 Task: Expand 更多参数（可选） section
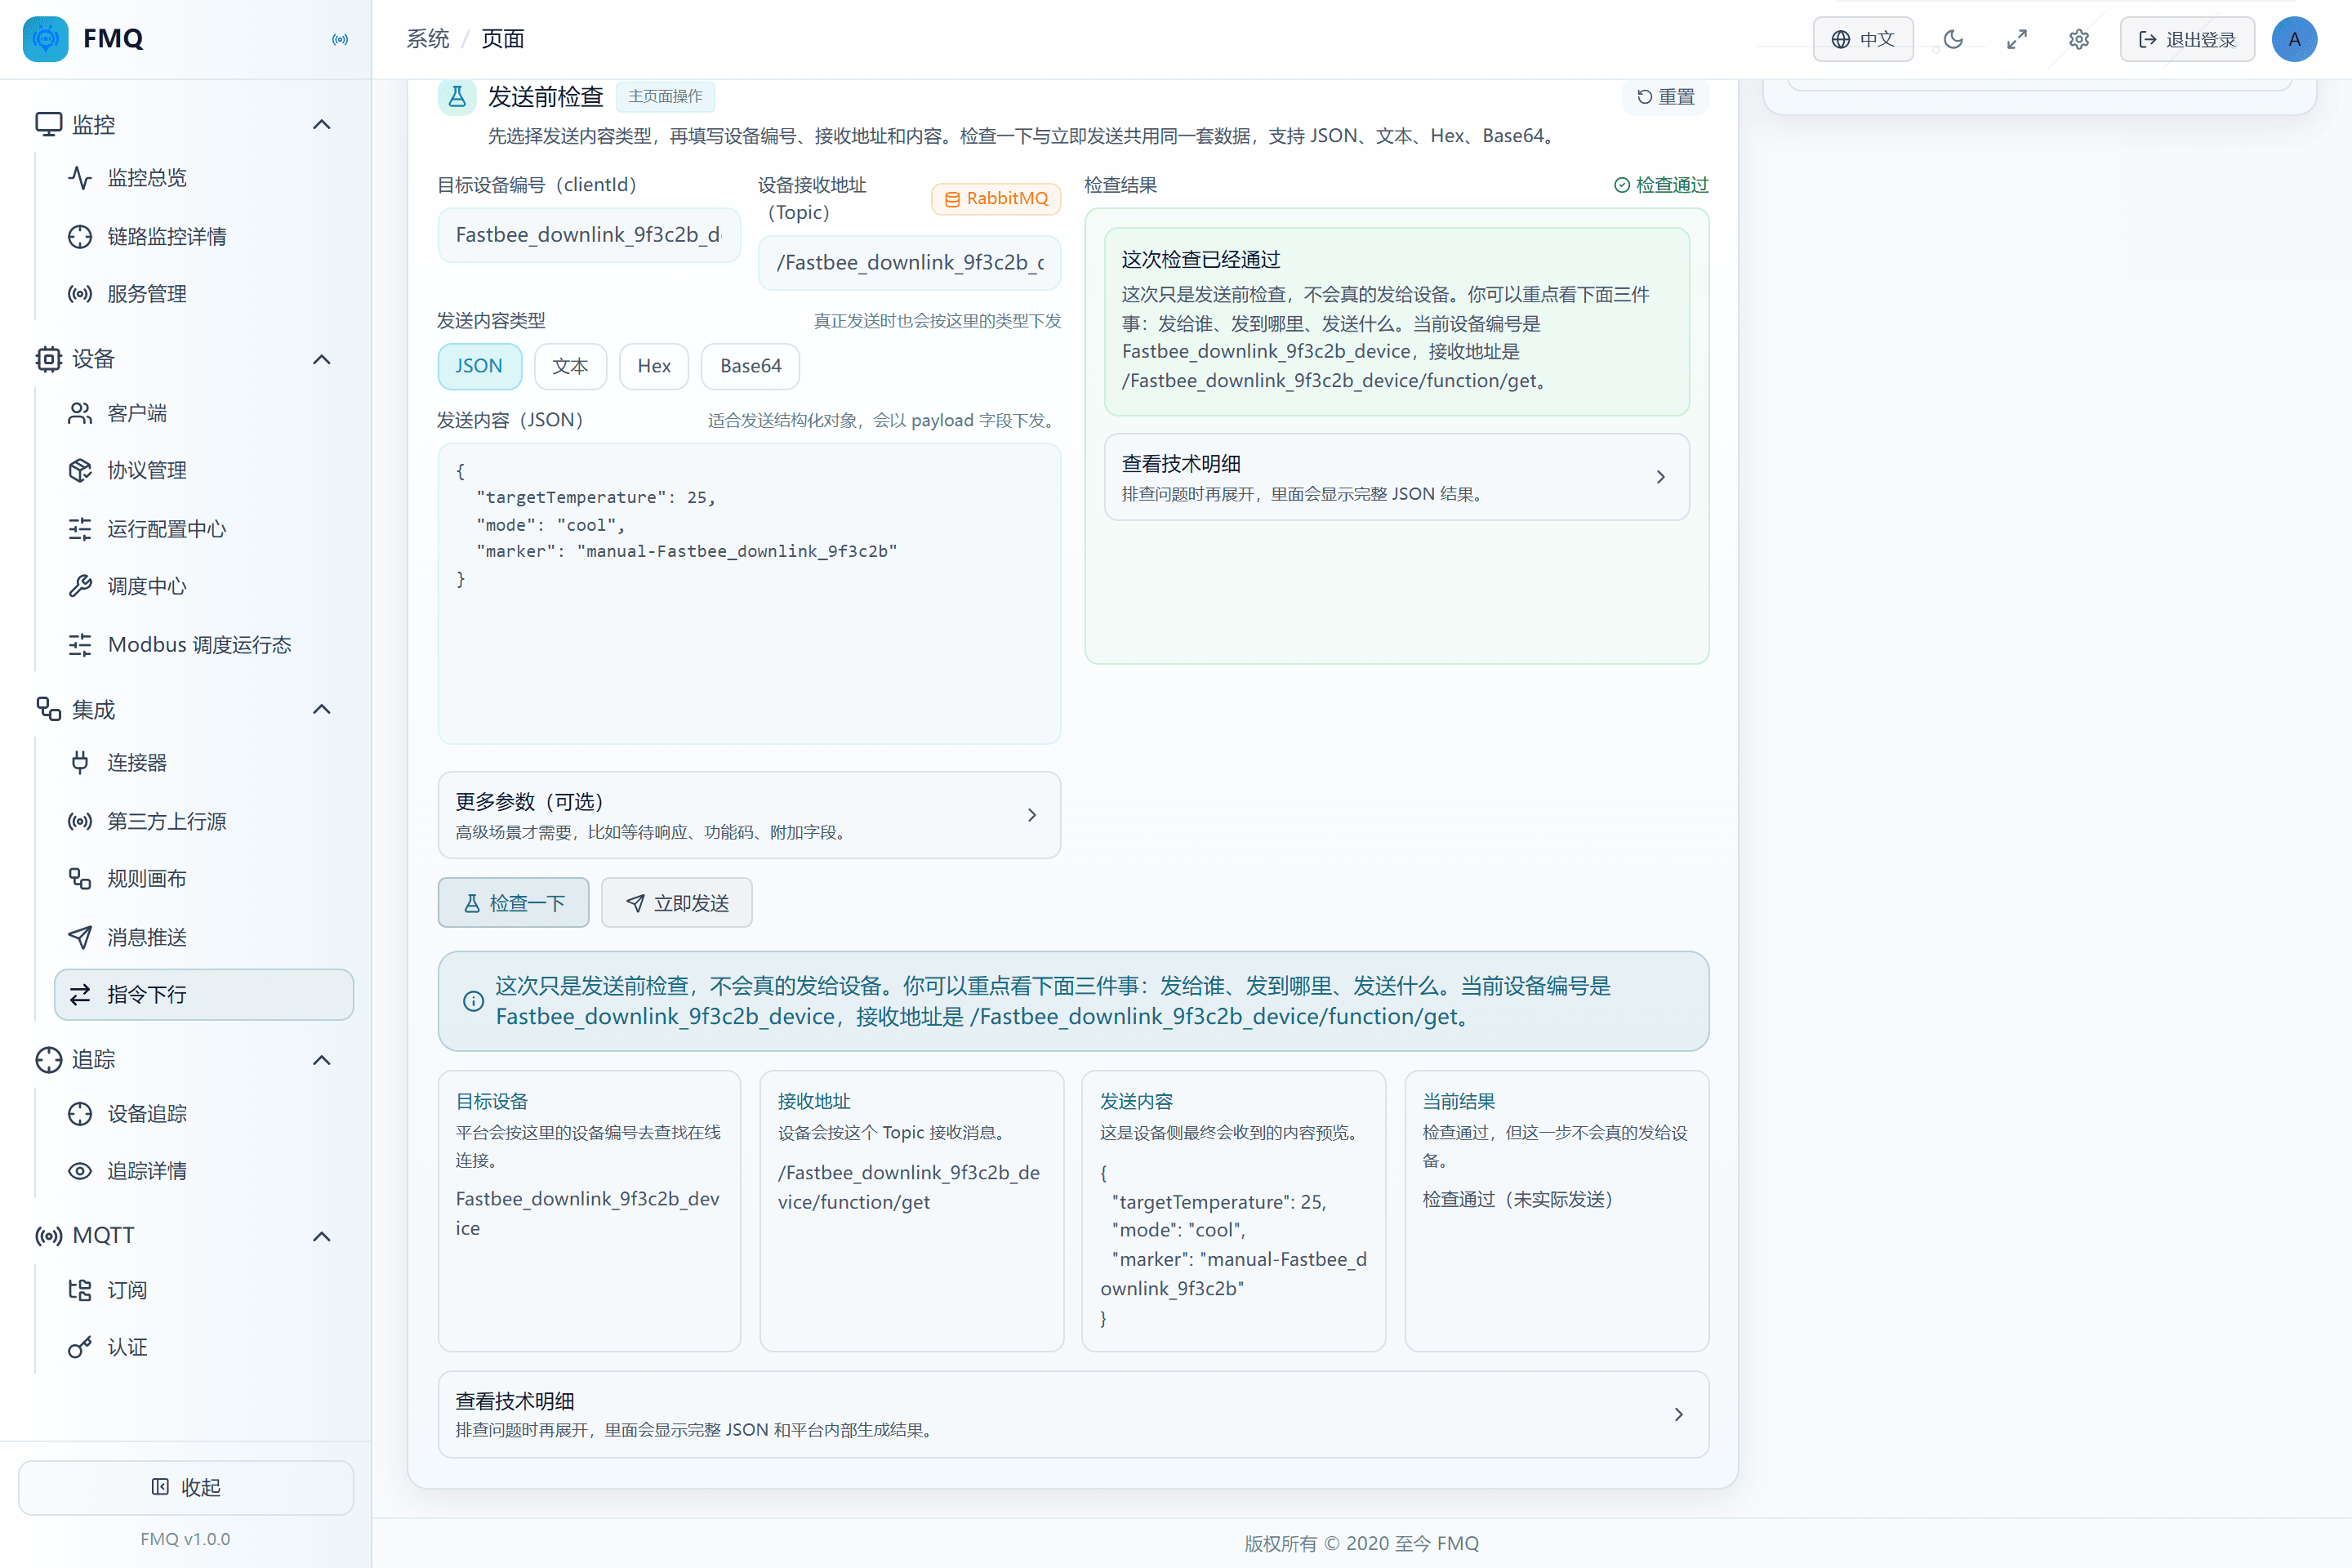click(749, 815)
